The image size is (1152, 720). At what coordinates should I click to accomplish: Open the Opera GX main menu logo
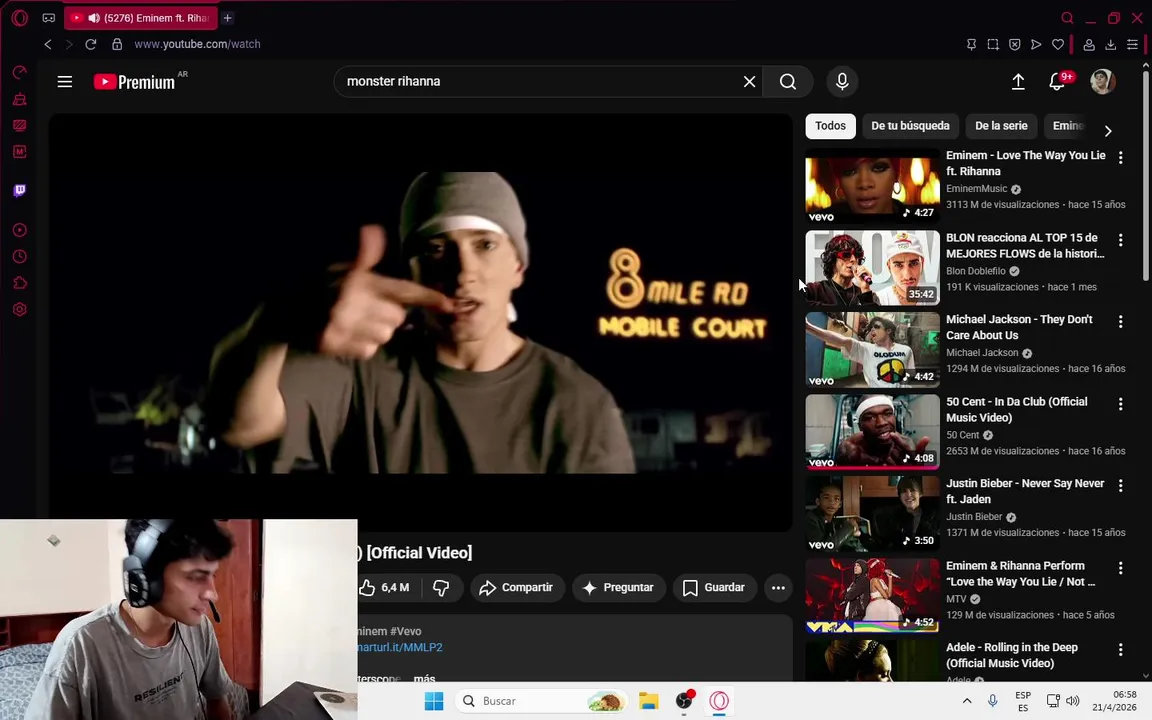pyautogui.click(x=20, y=18)
